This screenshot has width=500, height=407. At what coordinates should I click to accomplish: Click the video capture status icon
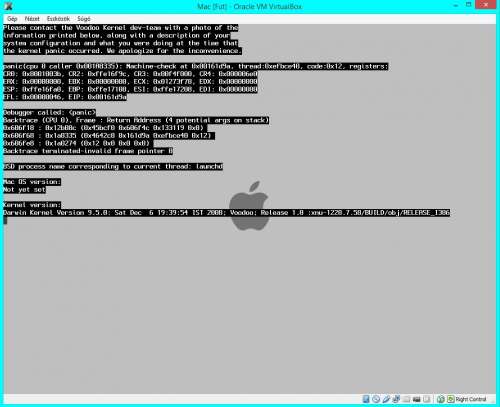416,399
